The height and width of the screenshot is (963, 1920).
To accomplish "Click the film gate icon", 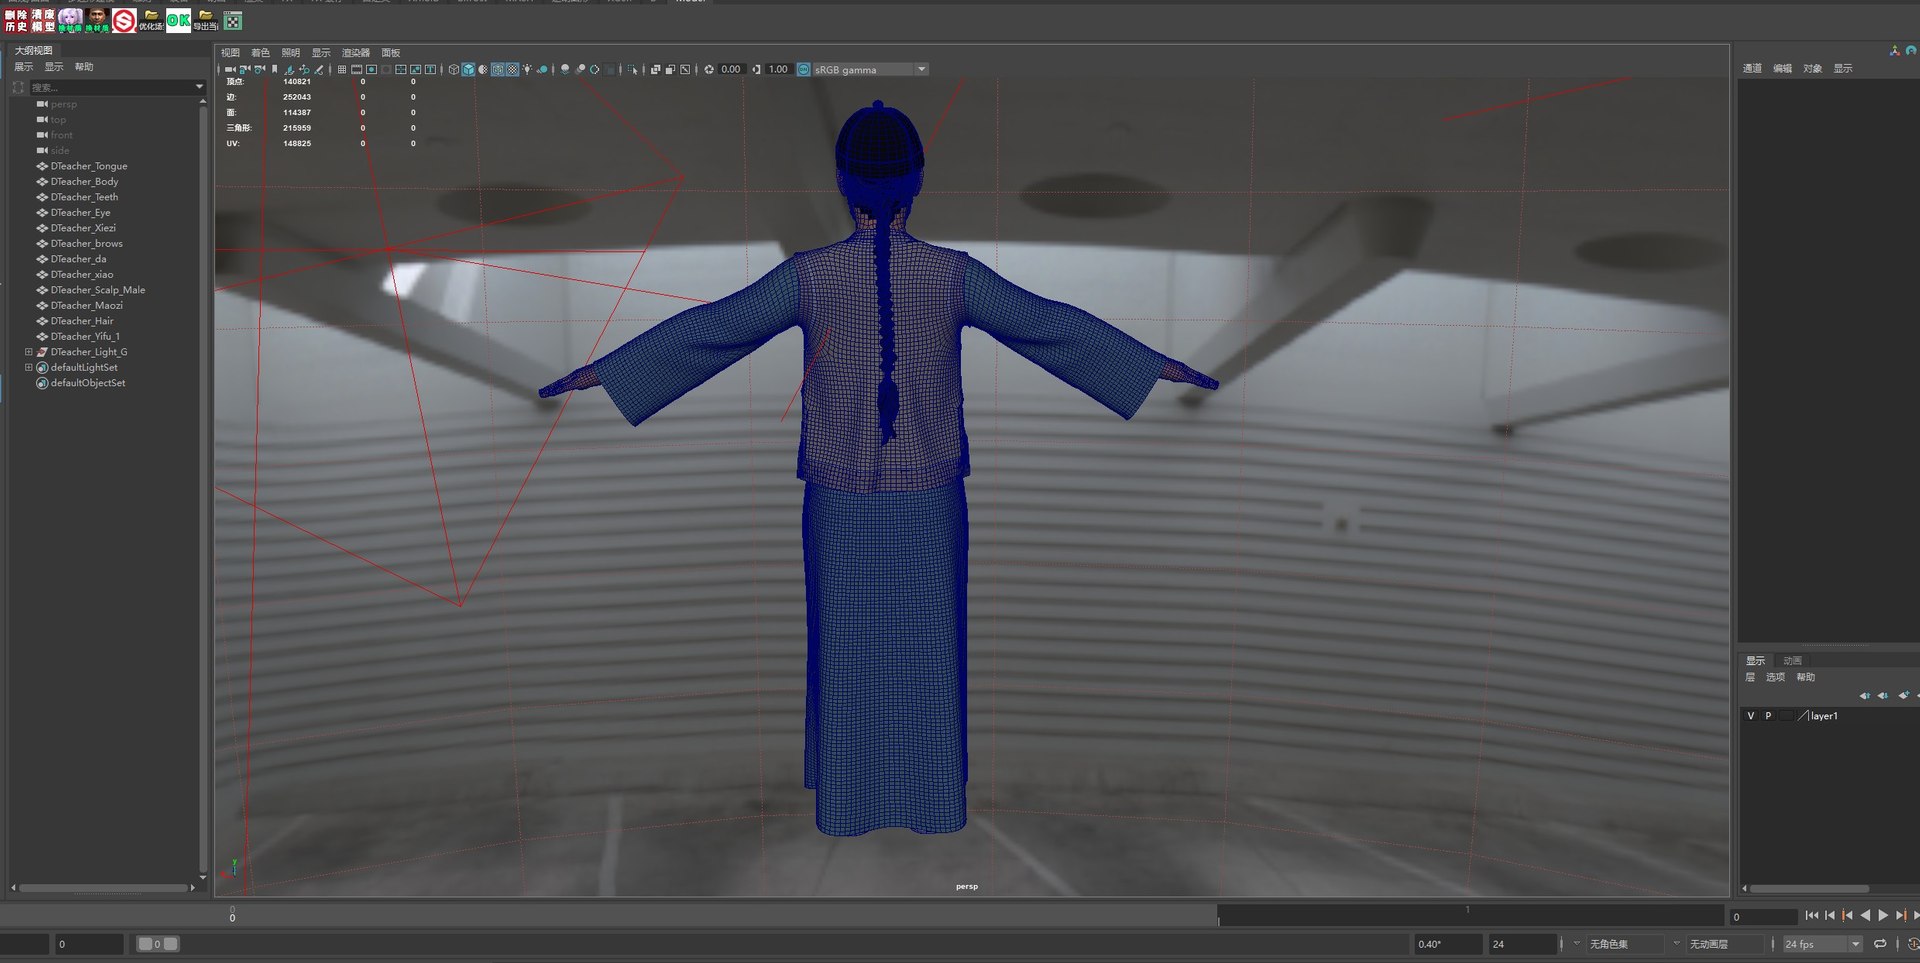I will (356, 70).
